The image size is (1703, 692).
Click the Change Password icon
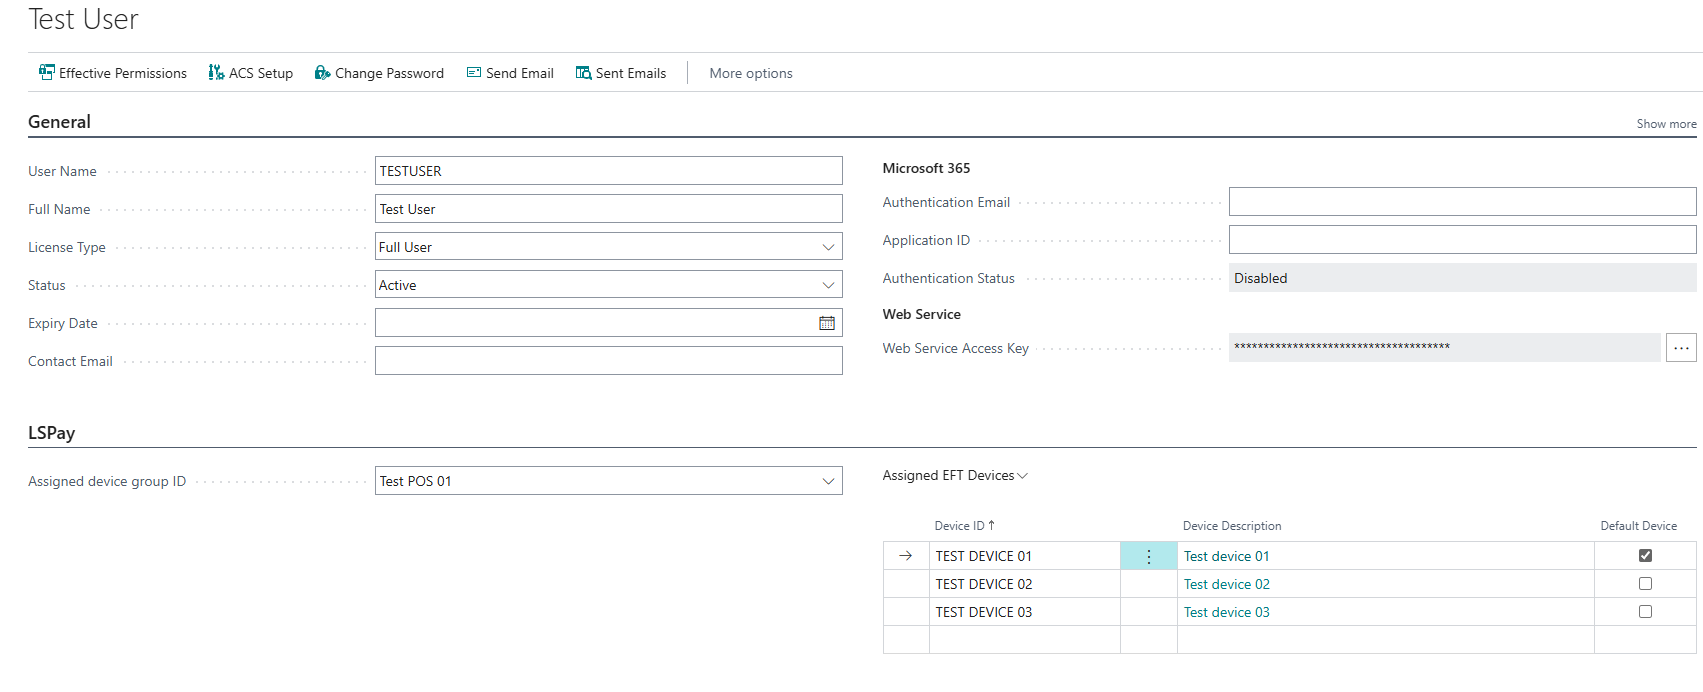coord(322,73)
